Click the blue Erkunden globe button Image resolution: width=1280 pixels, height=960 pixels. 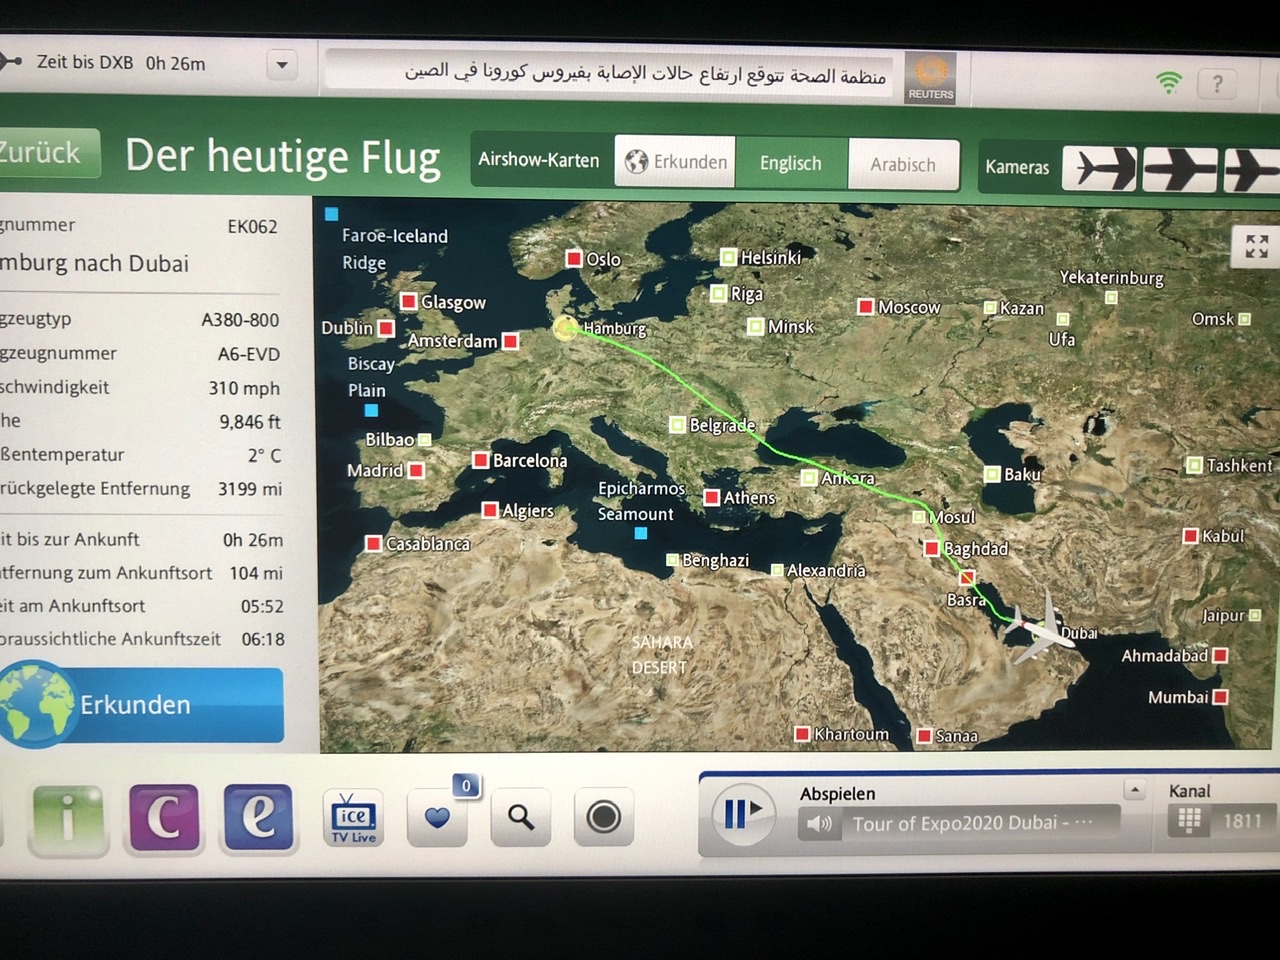pos(141,705)
